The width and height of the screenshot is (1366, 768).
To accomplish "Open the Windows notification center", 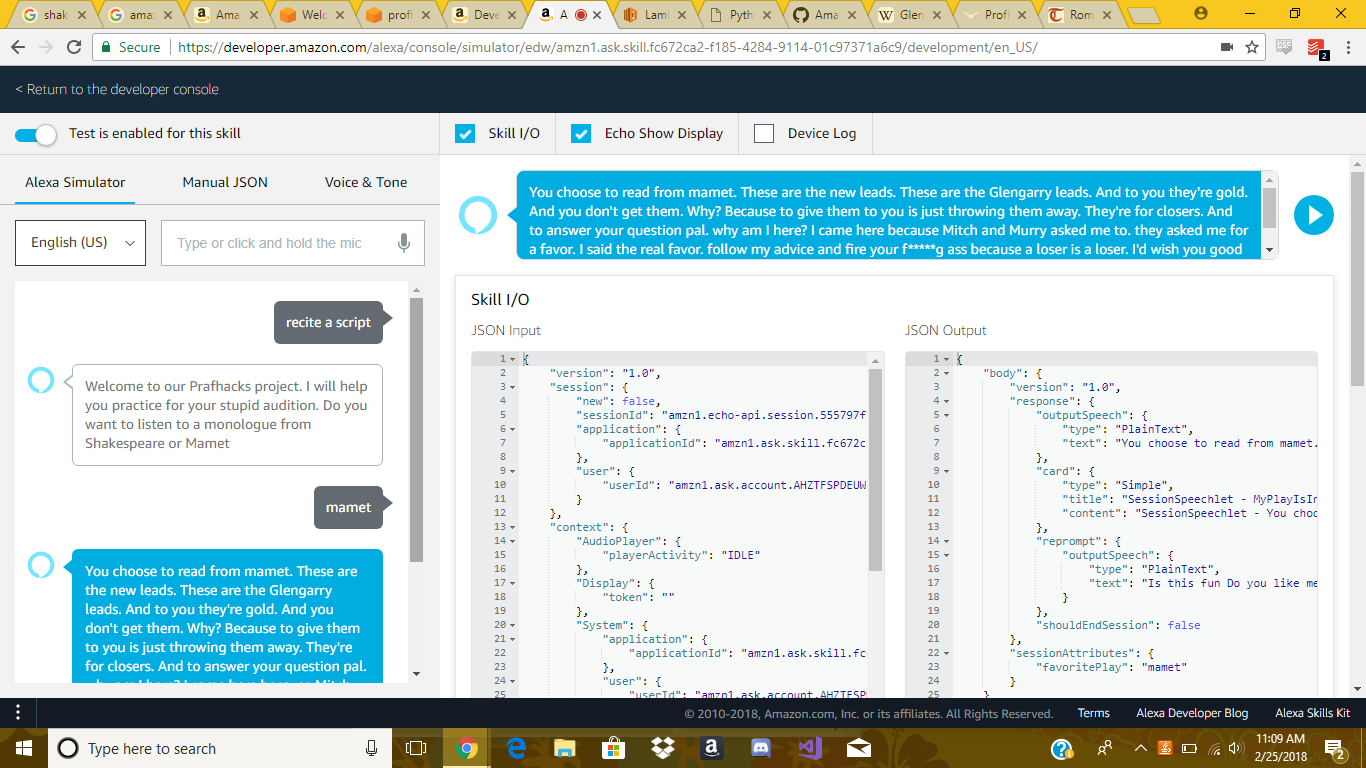I will 1334,748.
